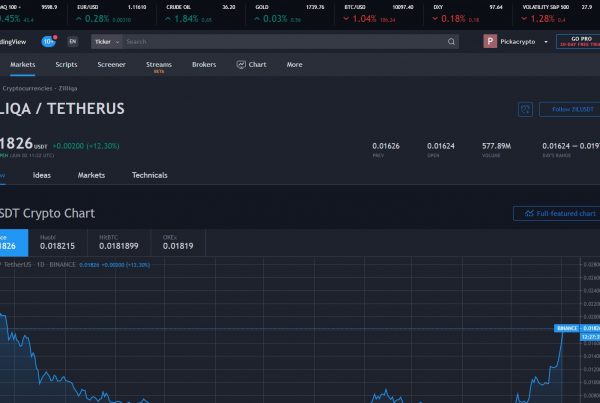Open the Scripts menu item
The width and height of the screenshot is (600, 403).
[66, 65]
